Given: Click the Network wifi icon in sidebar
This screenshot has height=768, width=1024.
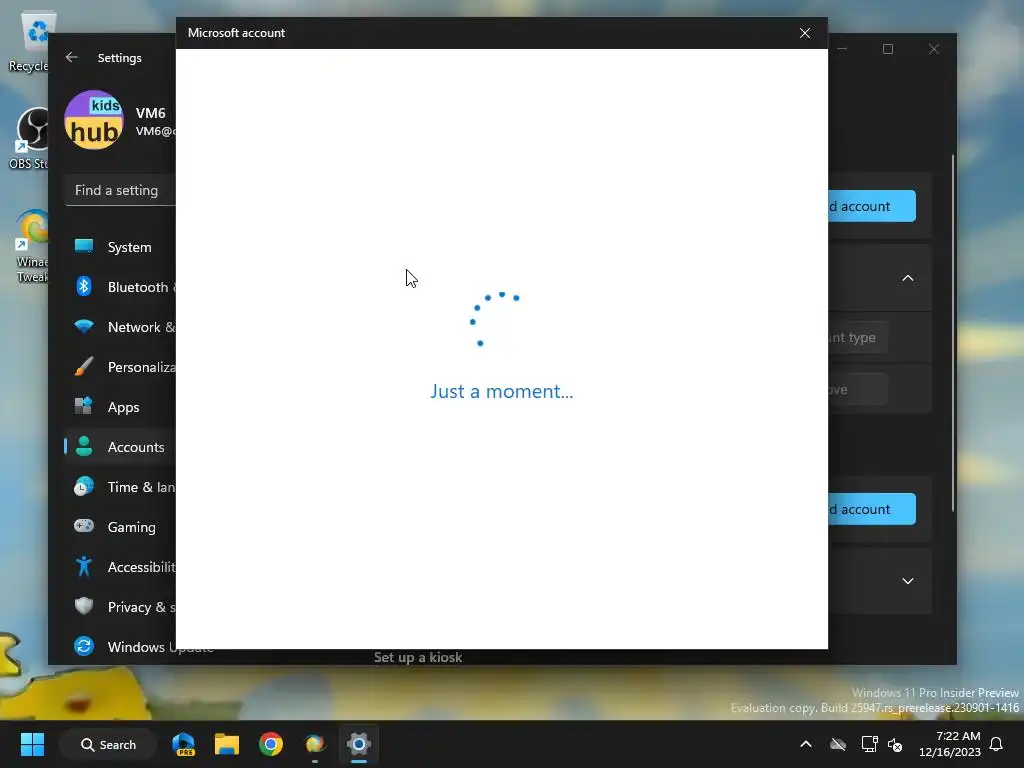Looking at the screenshot, I should coord(84,326).
